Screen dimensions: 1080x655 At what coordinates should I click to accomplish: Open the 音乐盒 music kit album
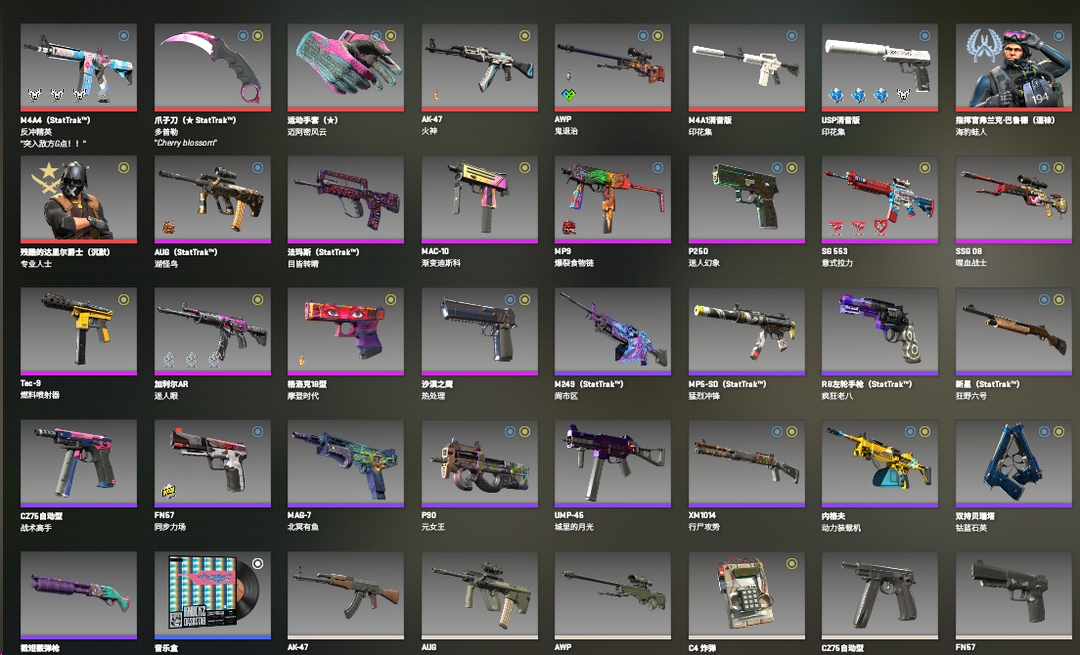point(212,595)
